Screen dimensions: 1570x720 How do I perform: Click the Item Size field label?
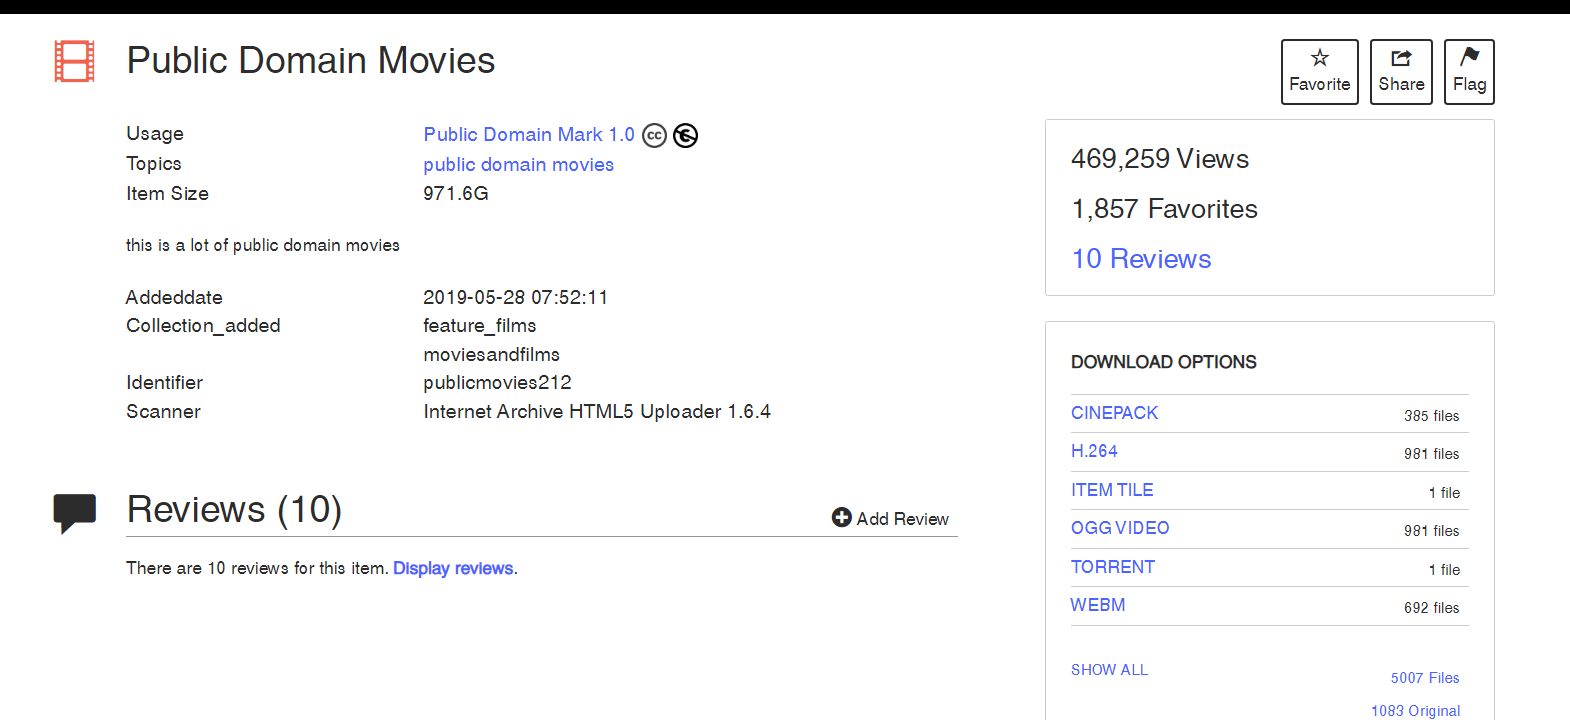167,193
